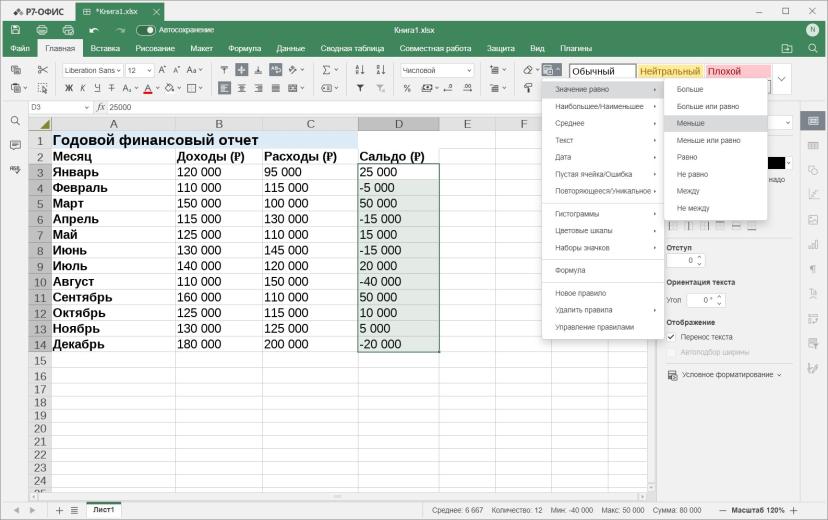The image size is (828, 520).
Task: Click the filter funnel icon
Action: (360, 88)
